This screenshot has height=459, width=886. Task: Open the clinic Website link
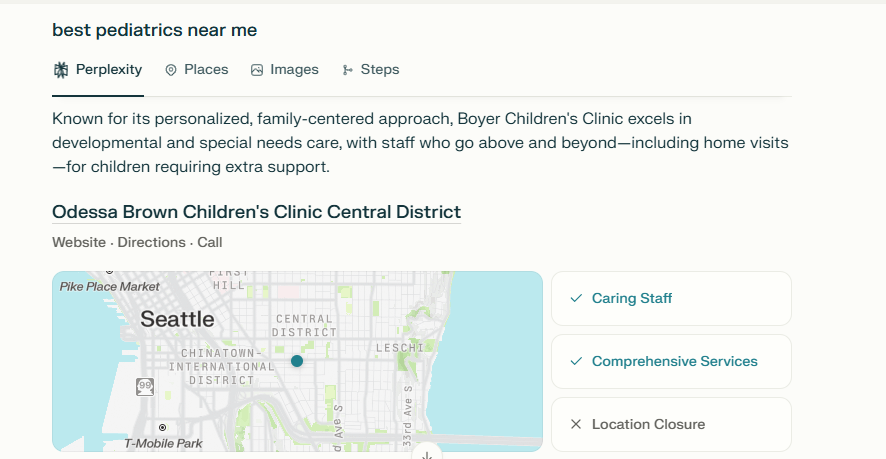79,243
